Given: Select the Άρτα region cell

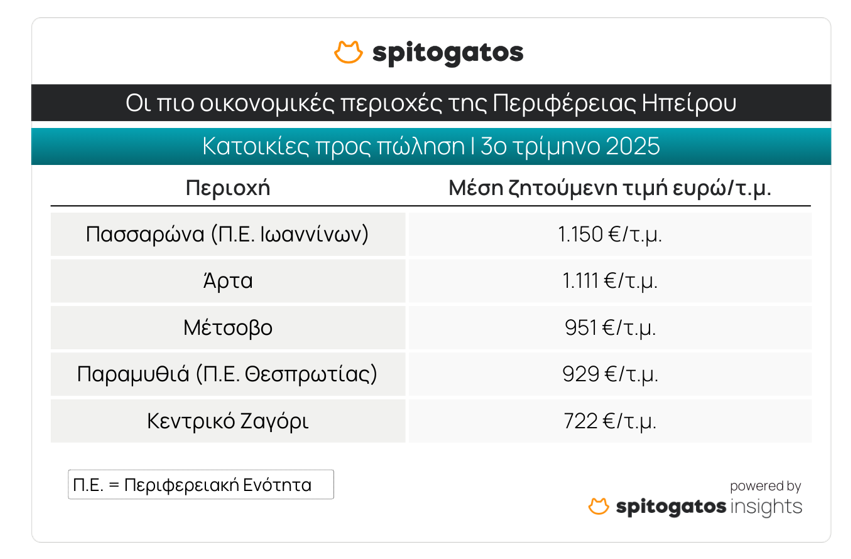Looking at the screenshot, I should 228,281.
